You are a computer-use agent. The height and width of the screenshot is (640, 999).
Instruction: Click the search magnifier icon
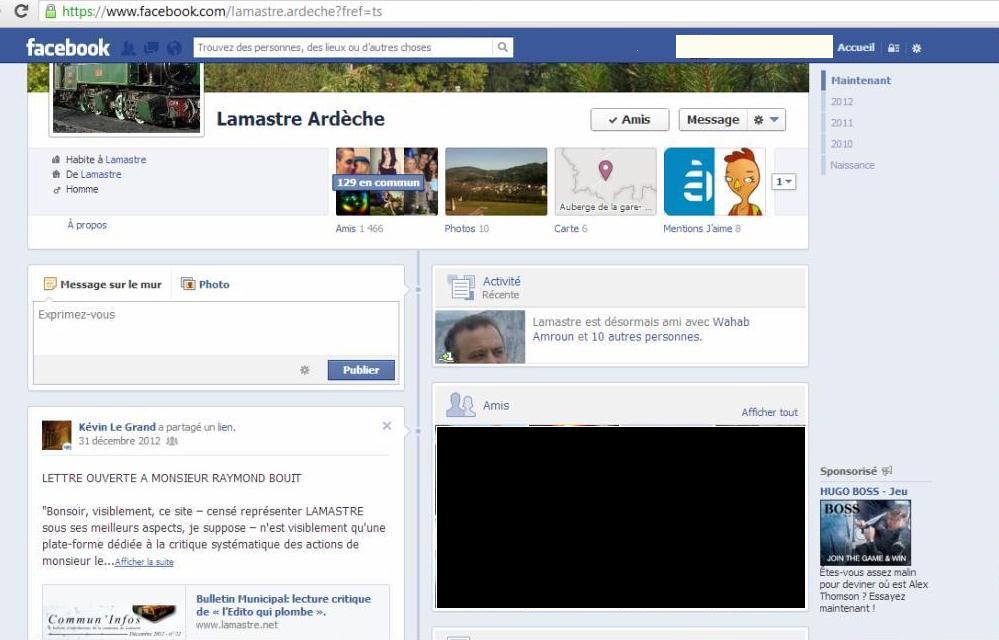pos(503,47)
